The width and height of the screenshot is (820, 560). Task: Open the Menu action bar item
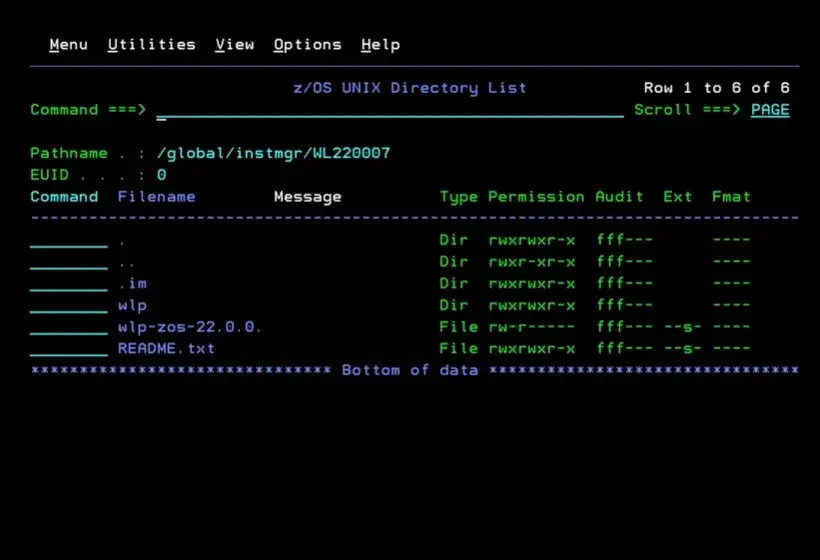(69, 45)
